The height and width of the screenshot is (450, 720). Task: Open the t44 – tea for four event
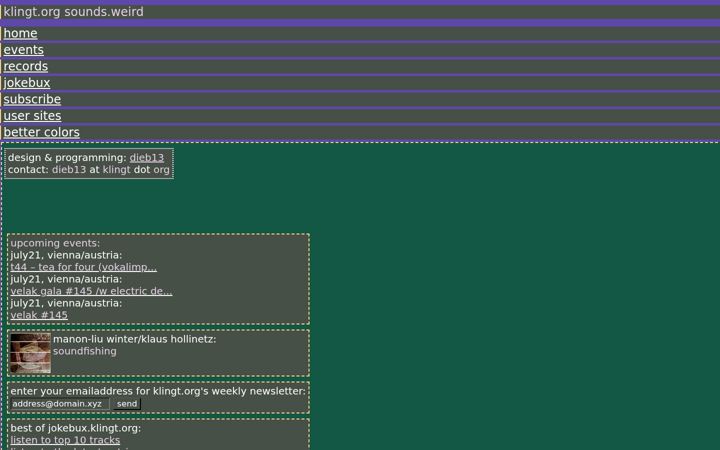pos(84,267)
